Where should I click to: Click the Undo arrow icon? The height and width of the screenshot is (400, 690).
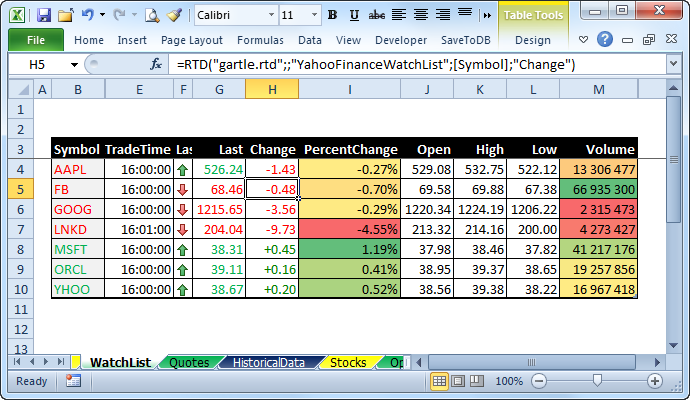pyautogui.click(x=88, y=16)
